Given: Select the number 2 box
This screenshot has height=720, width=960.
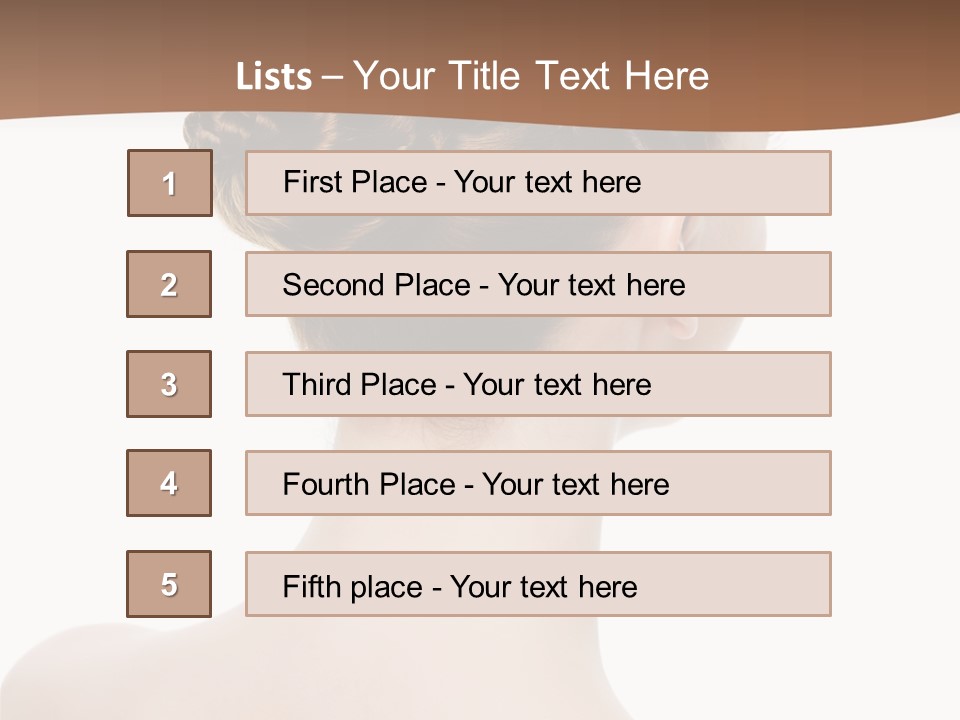Looking at the screenshot, I should click(169, 284).
